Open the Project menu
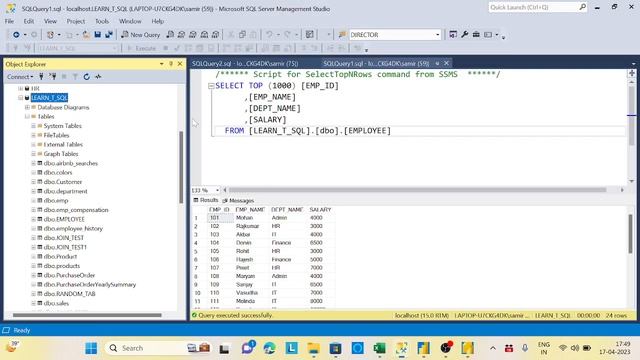 point(76,21)
